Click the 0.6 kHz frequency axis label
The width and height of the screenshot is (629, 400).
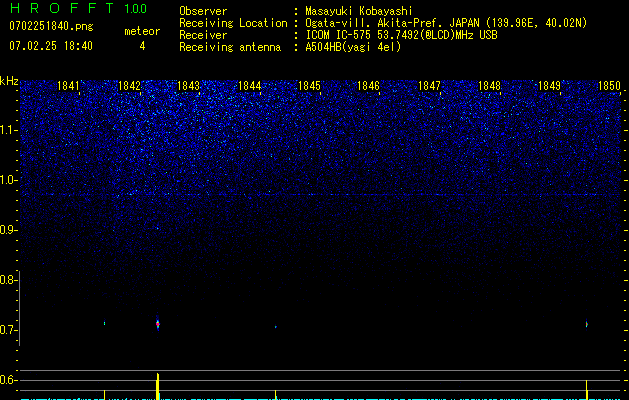(x=7, y=380)
